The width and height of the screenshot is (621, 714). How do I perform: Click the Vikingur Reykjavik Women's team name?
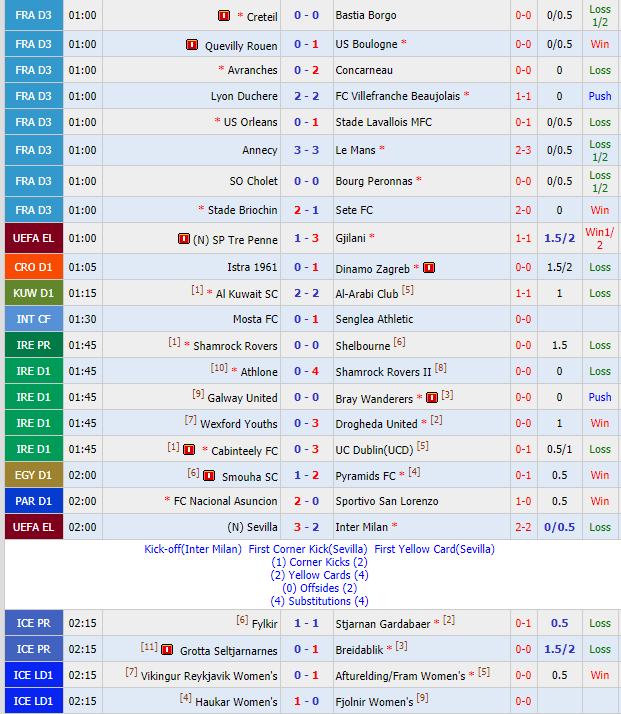click(209, 676)
